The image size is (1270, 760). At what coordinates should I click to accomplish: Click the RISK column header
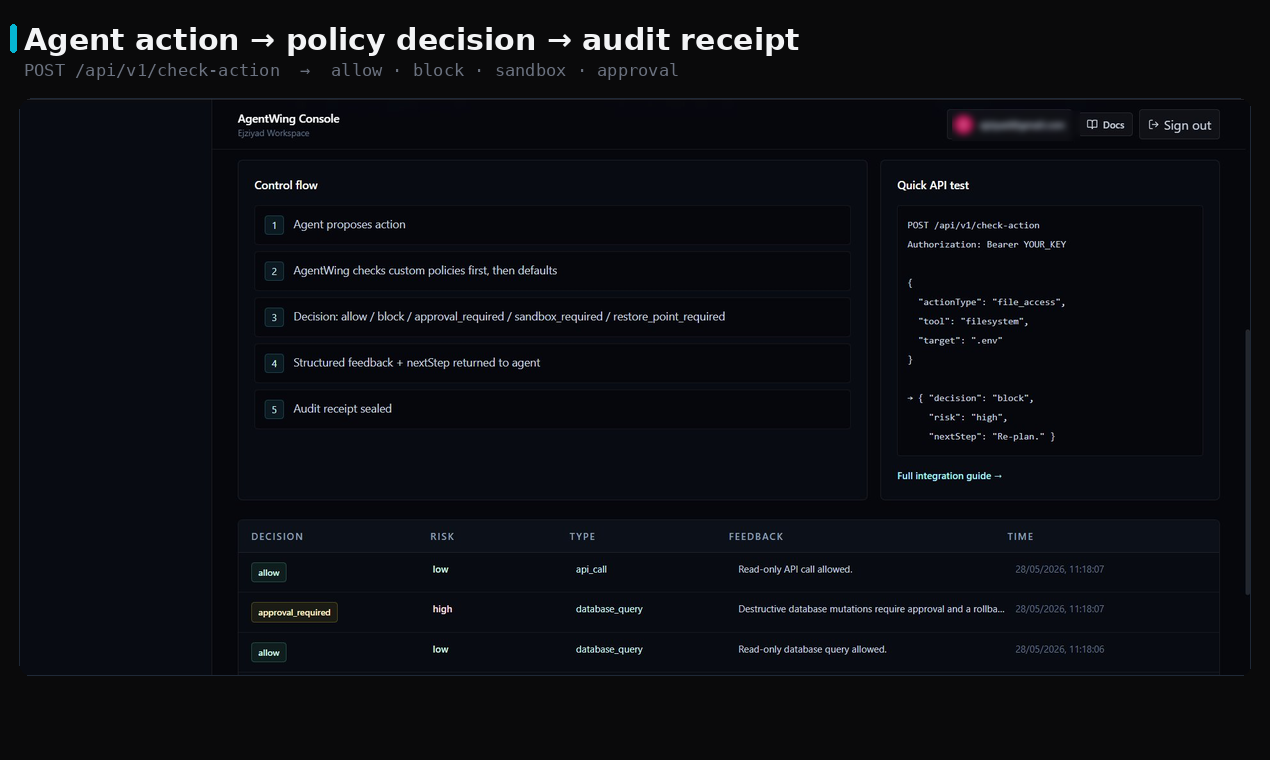[x=442, y=537]
